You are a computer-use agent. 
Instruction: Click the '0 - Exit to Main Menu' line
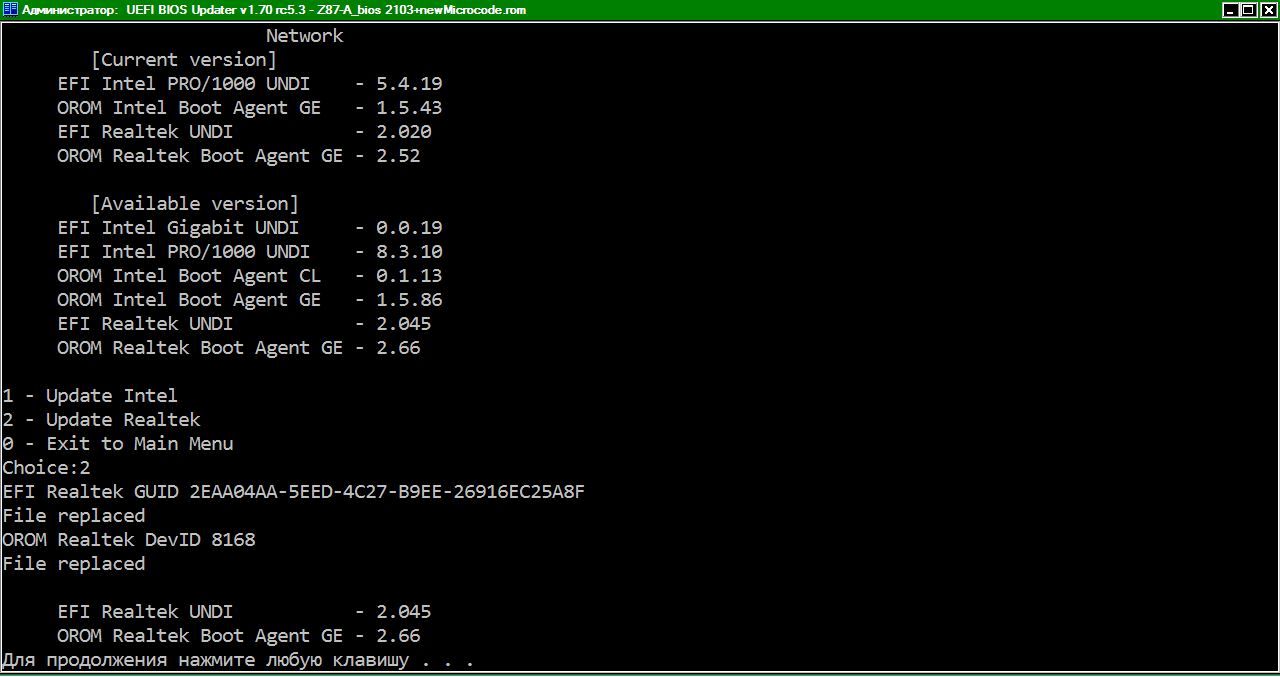118,444
